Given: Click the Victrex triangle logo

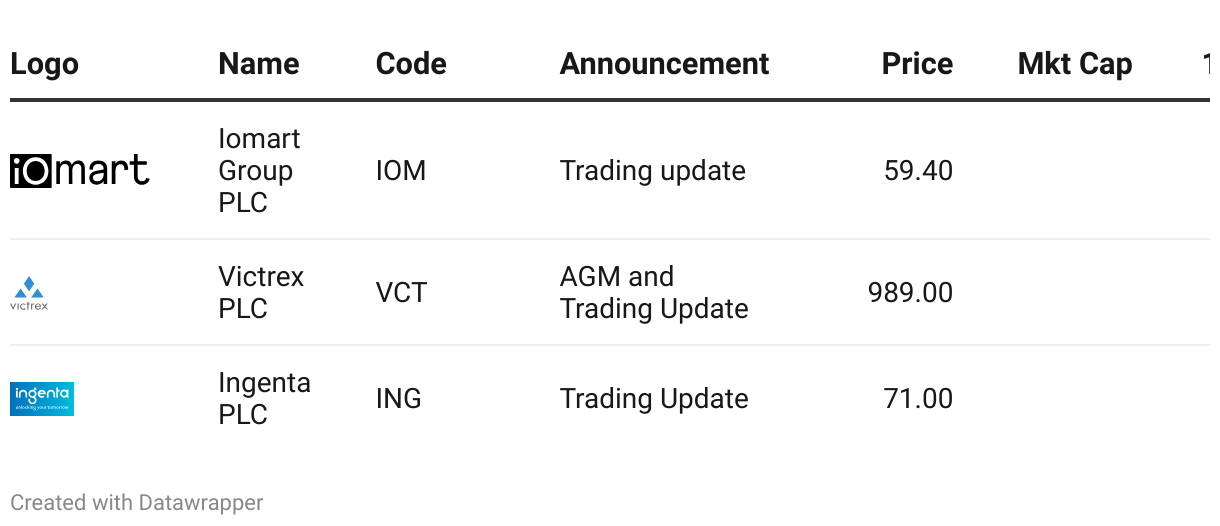Looking at the screenshot, I should coord(29,293).
